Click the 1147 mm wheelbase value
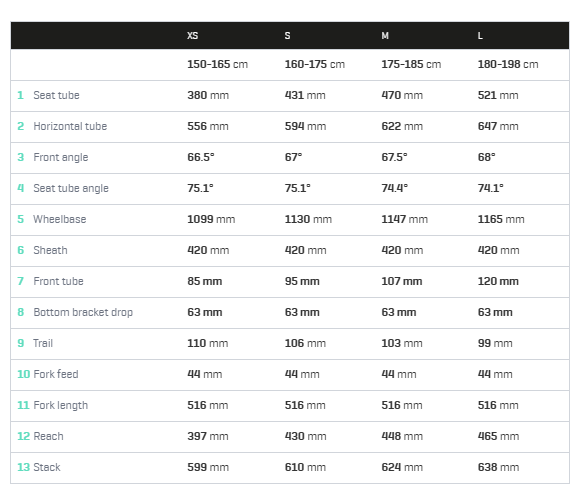 [x=404, y=219]
